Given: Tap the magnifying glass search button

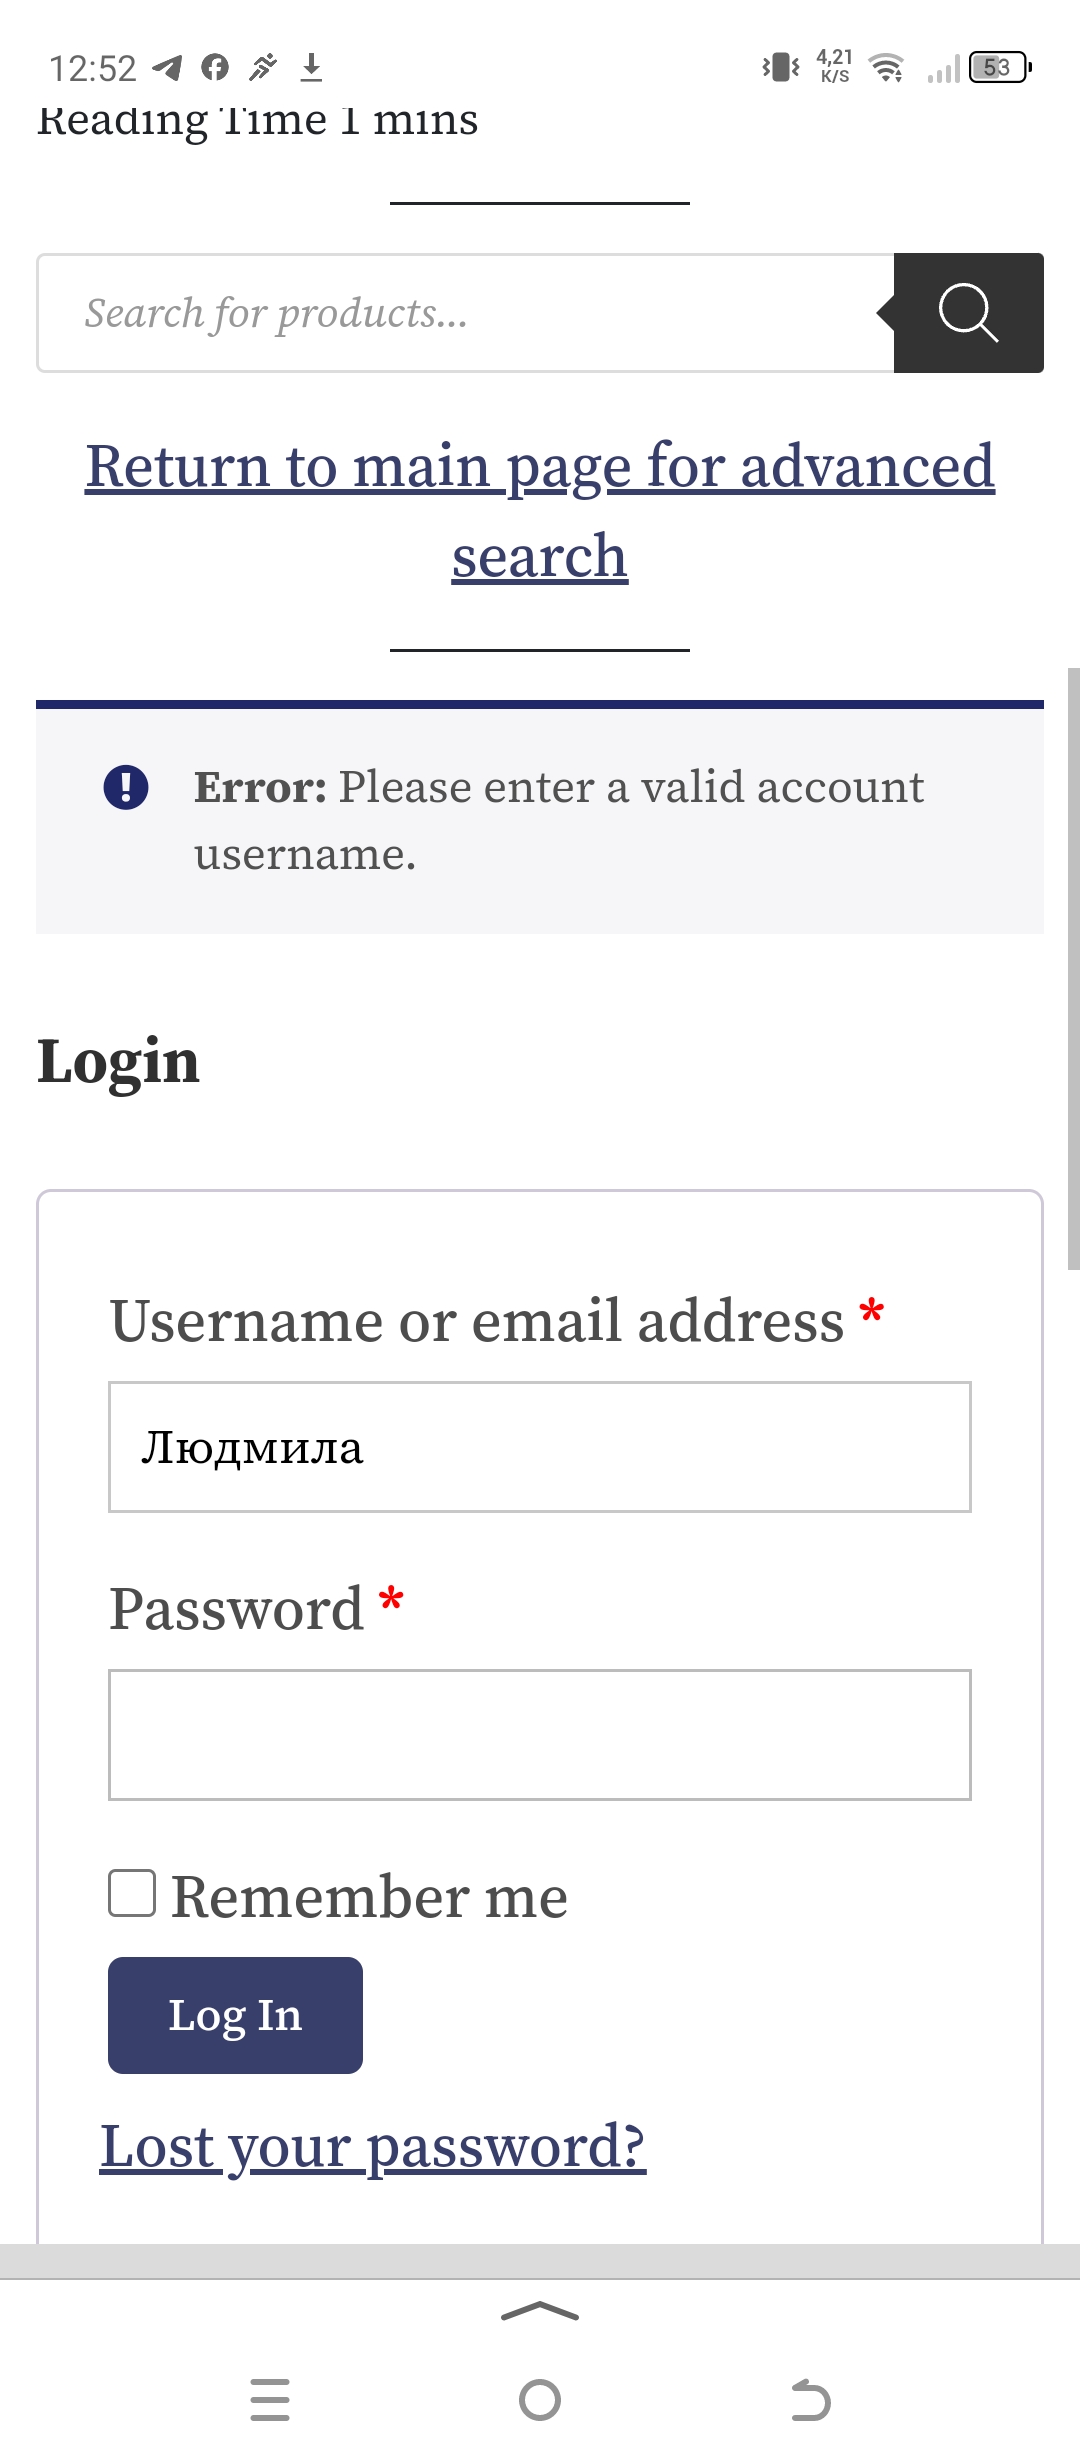Looking at the screenshot, I should (968, 313).
